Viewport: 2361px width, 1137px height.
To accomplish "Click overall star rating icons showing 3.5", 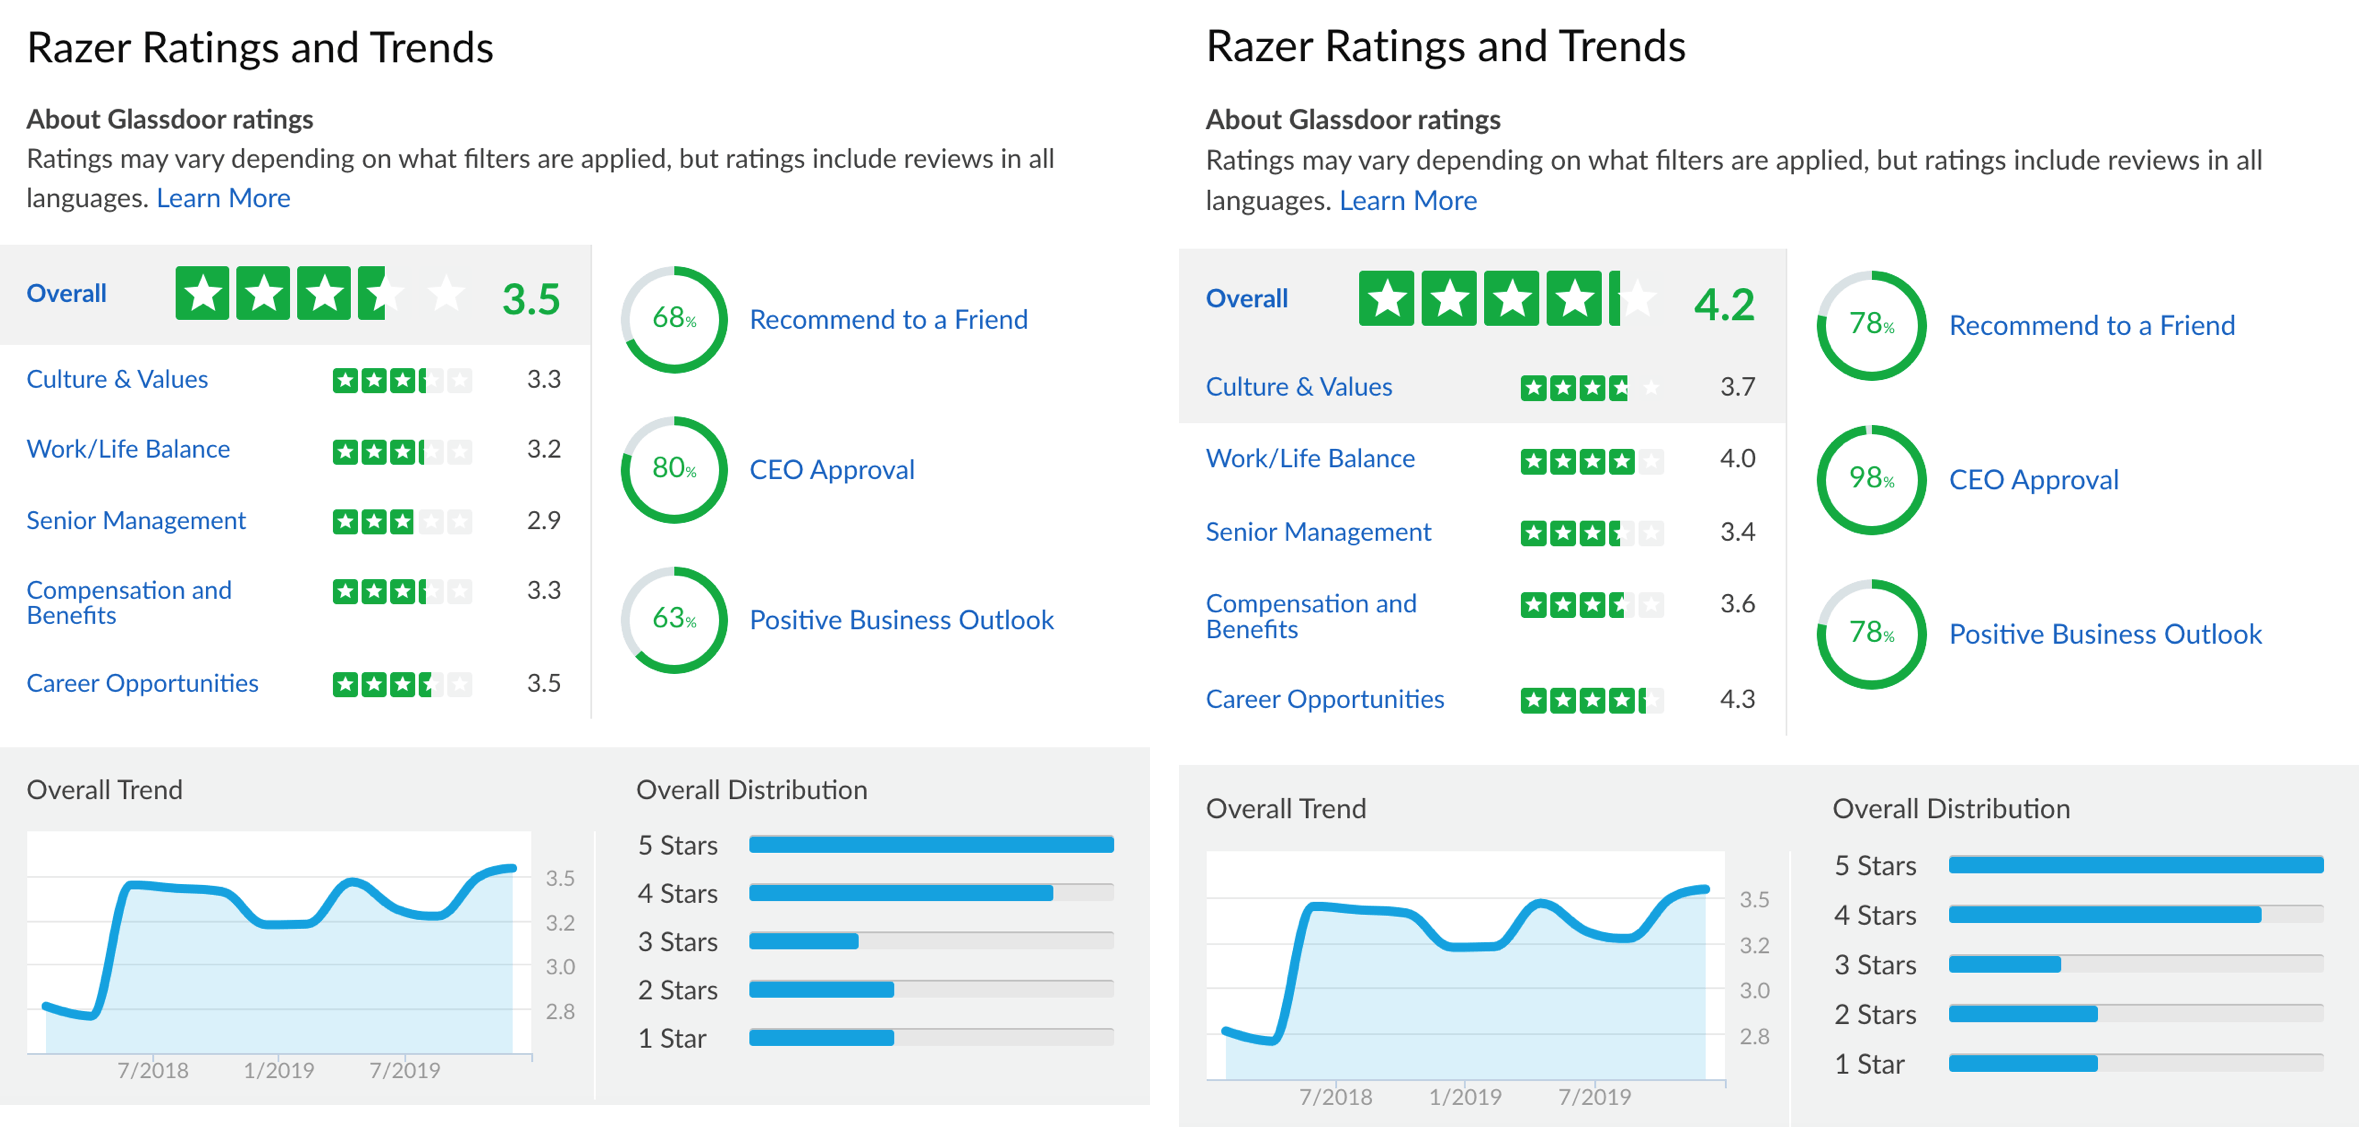I will coord(323,294).
